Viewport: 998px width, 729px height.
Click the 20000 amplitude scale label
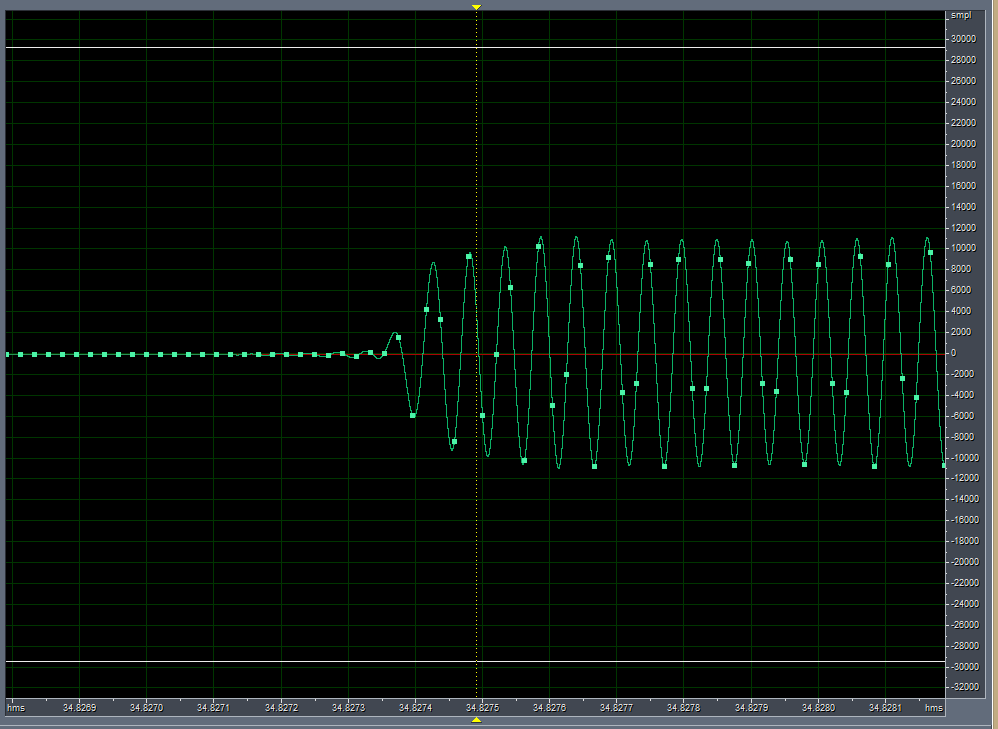click(x=963, y=144)
